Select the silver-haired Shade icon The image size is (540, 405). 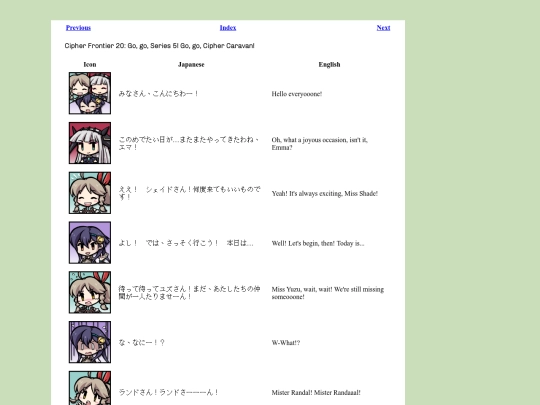point(90,143)
